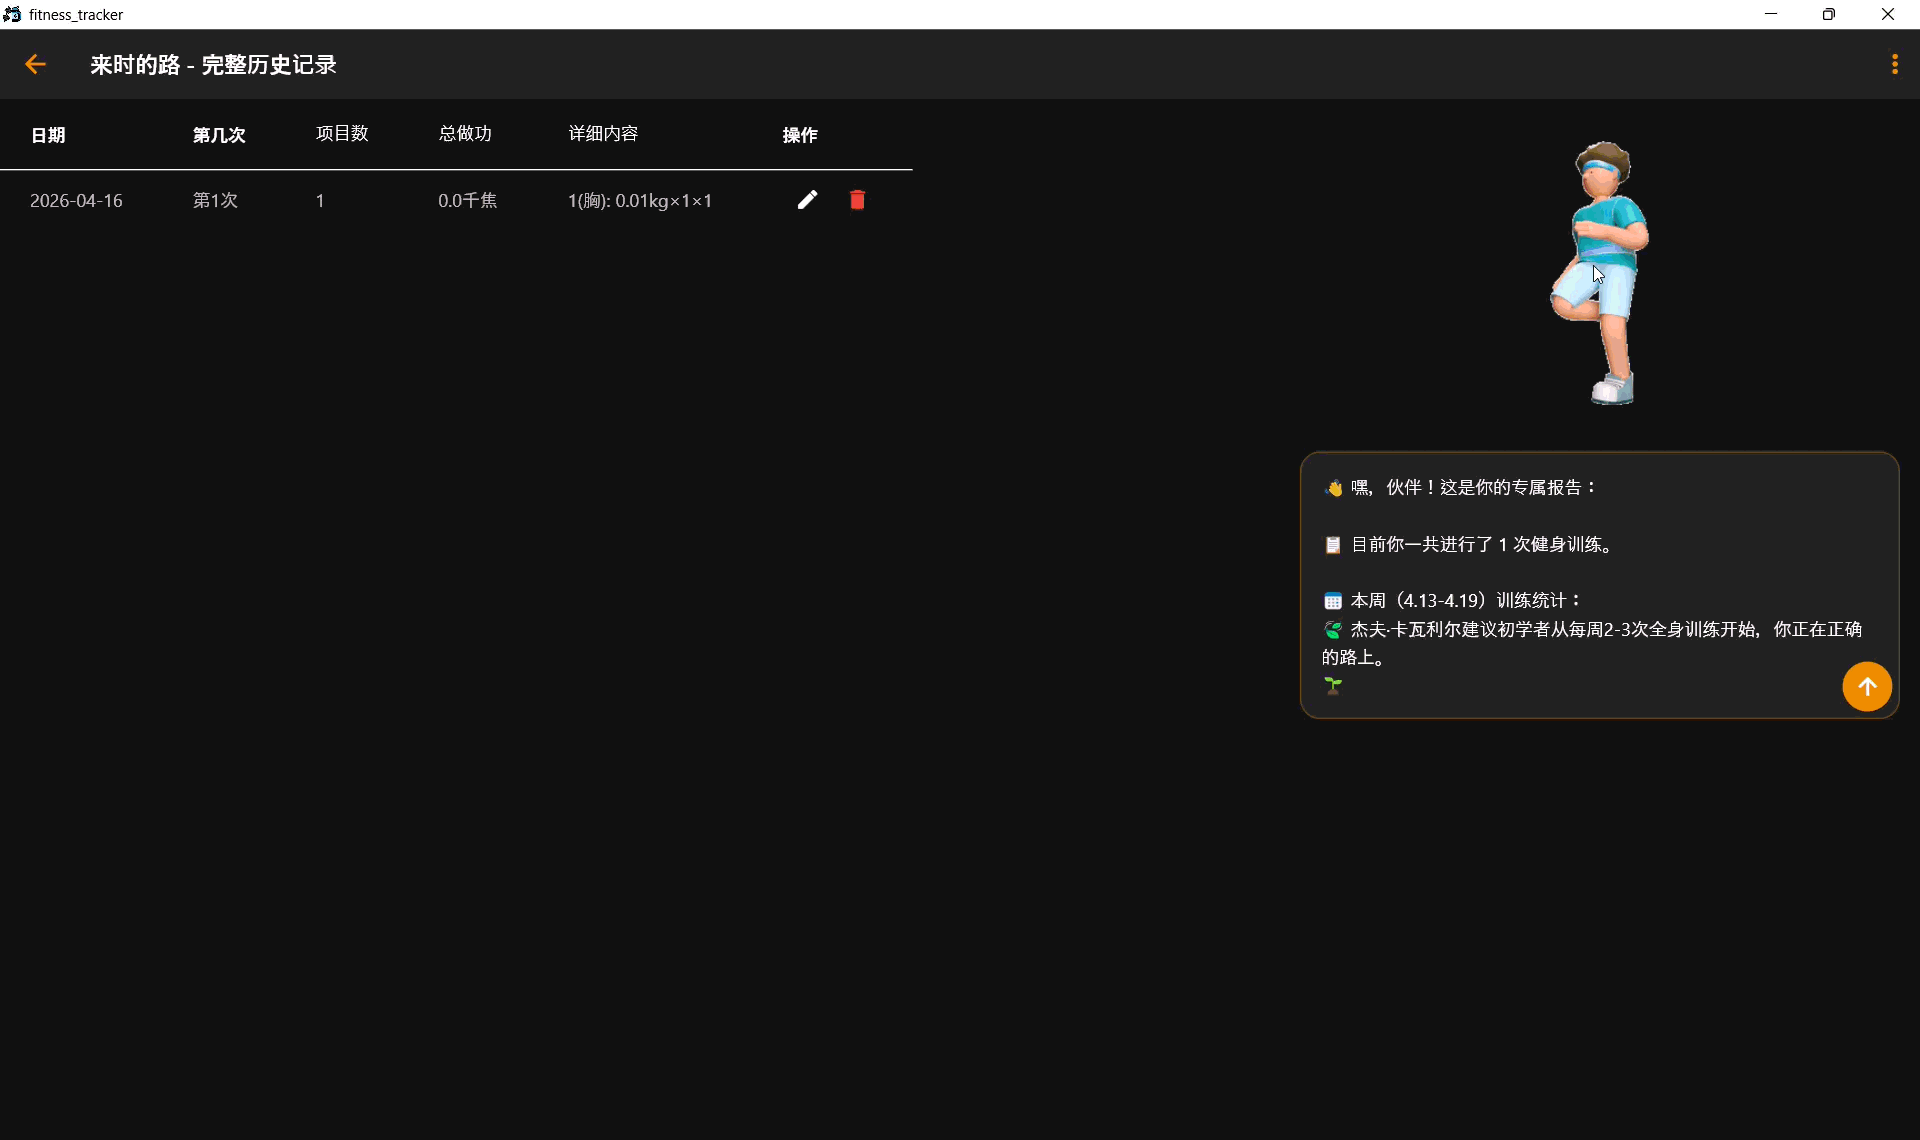Click the 详细内容 column header
Screen dimensions: 1920x1140
[603, 134]
